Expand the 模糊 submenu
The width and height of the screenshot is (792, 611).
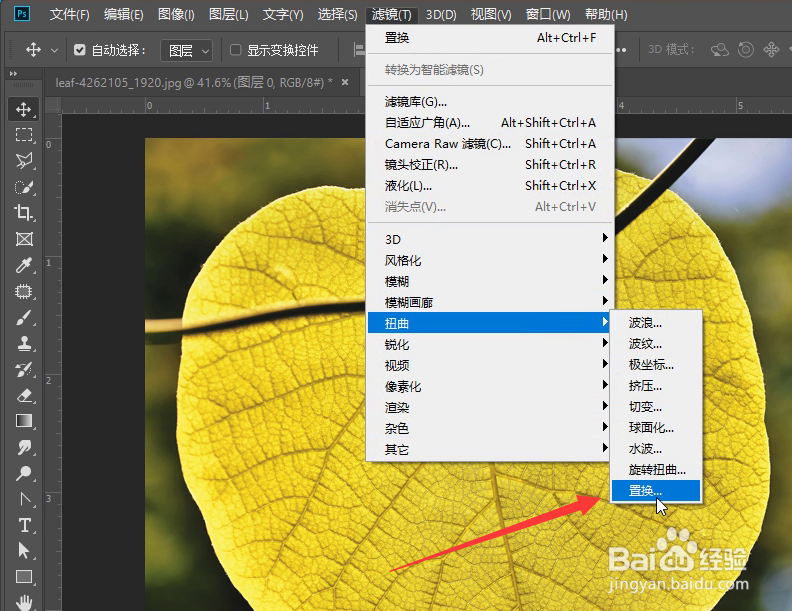[489, 281]
